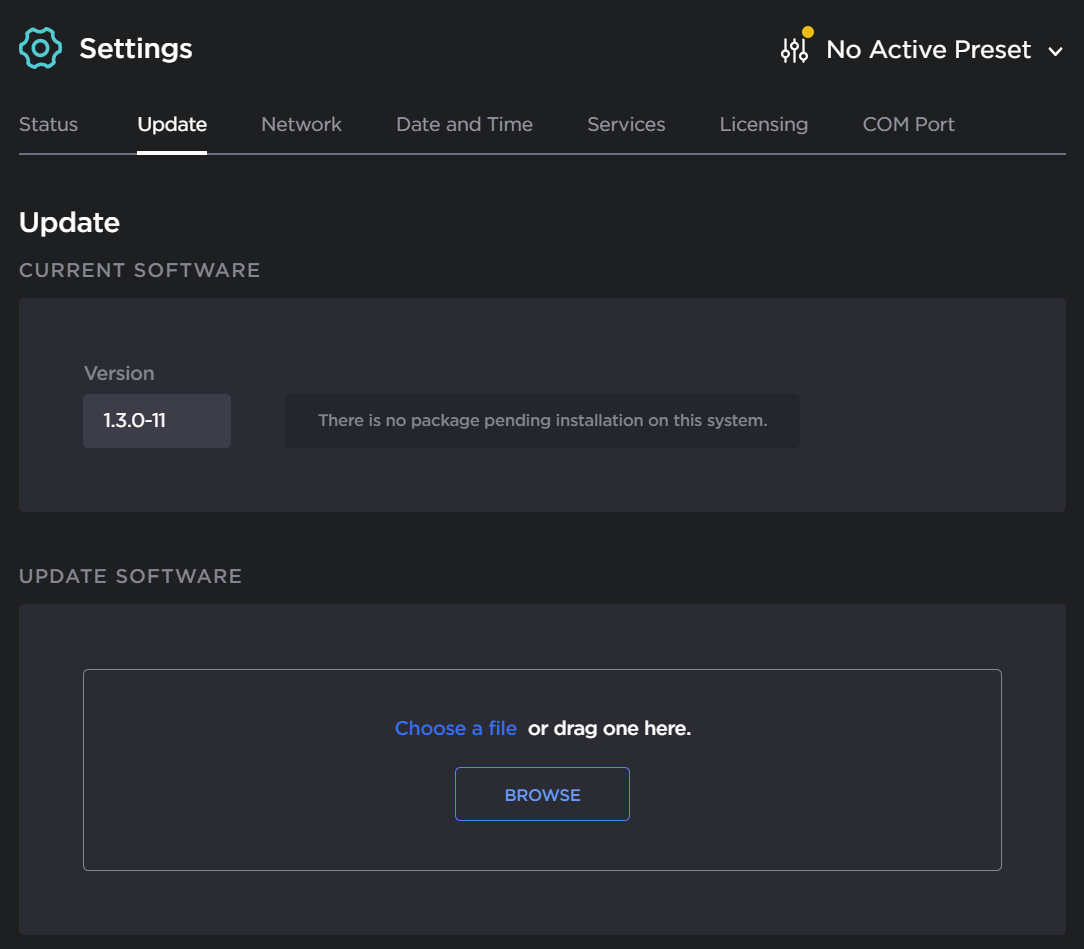
Task: Open the Network tab
Action: coord(301,125)
